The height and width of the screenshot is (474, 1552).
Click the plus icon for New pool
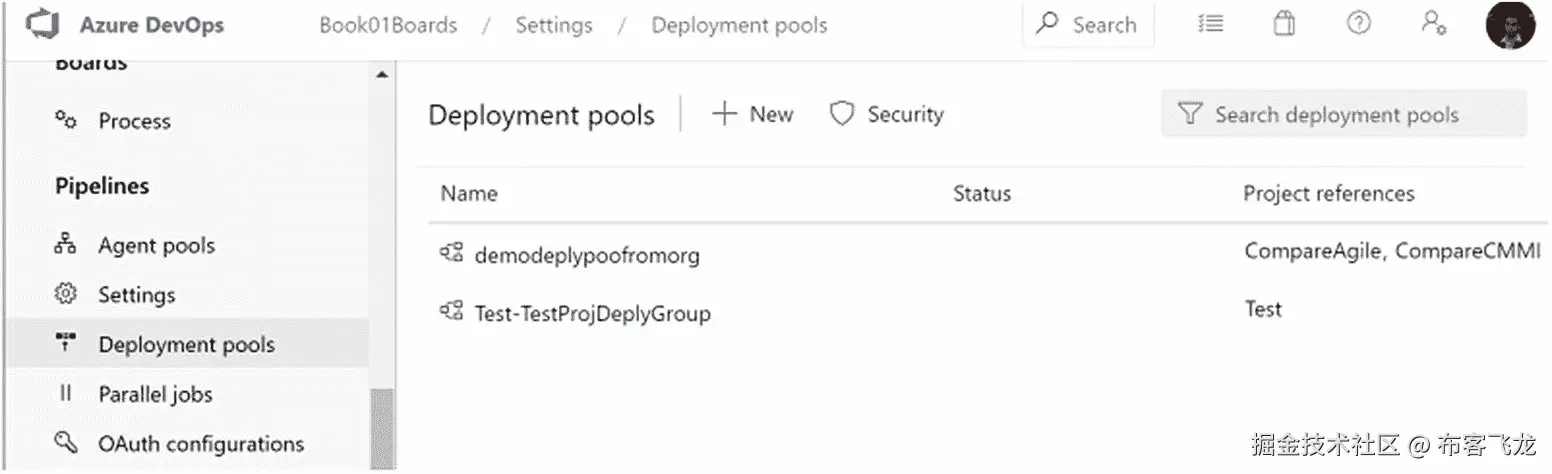724,115
